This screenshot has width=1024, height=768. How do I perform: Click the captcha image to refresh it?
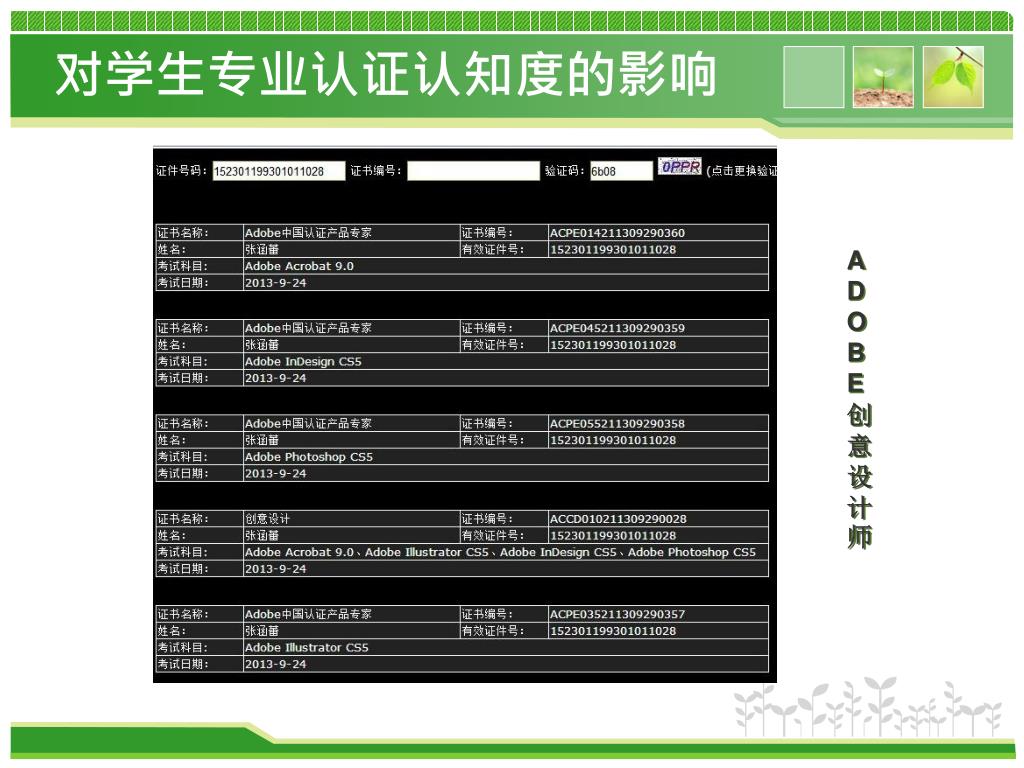coord(679,167)
